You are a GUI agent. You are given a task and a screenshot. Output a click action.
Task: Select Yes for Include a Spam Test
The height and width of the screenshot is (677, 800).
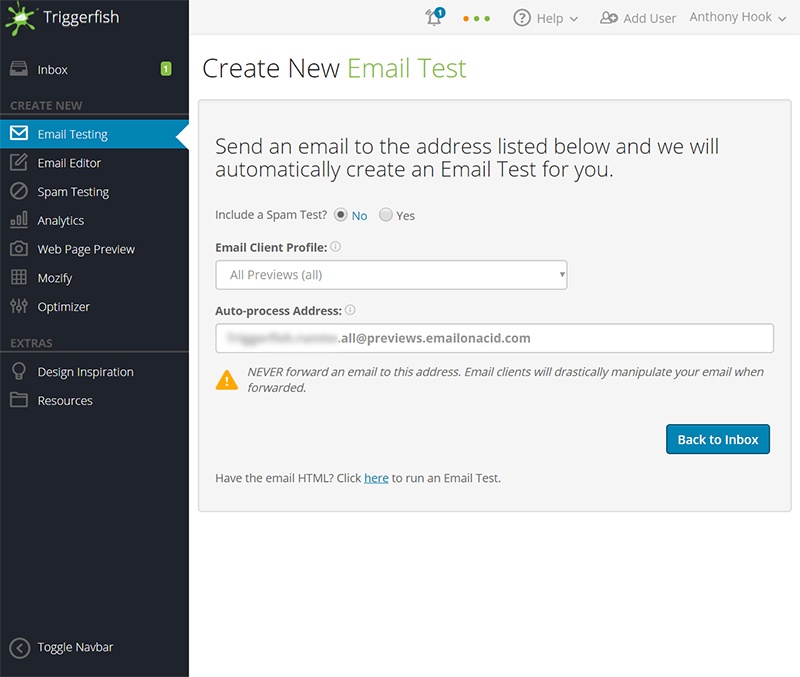coord(384,214)
